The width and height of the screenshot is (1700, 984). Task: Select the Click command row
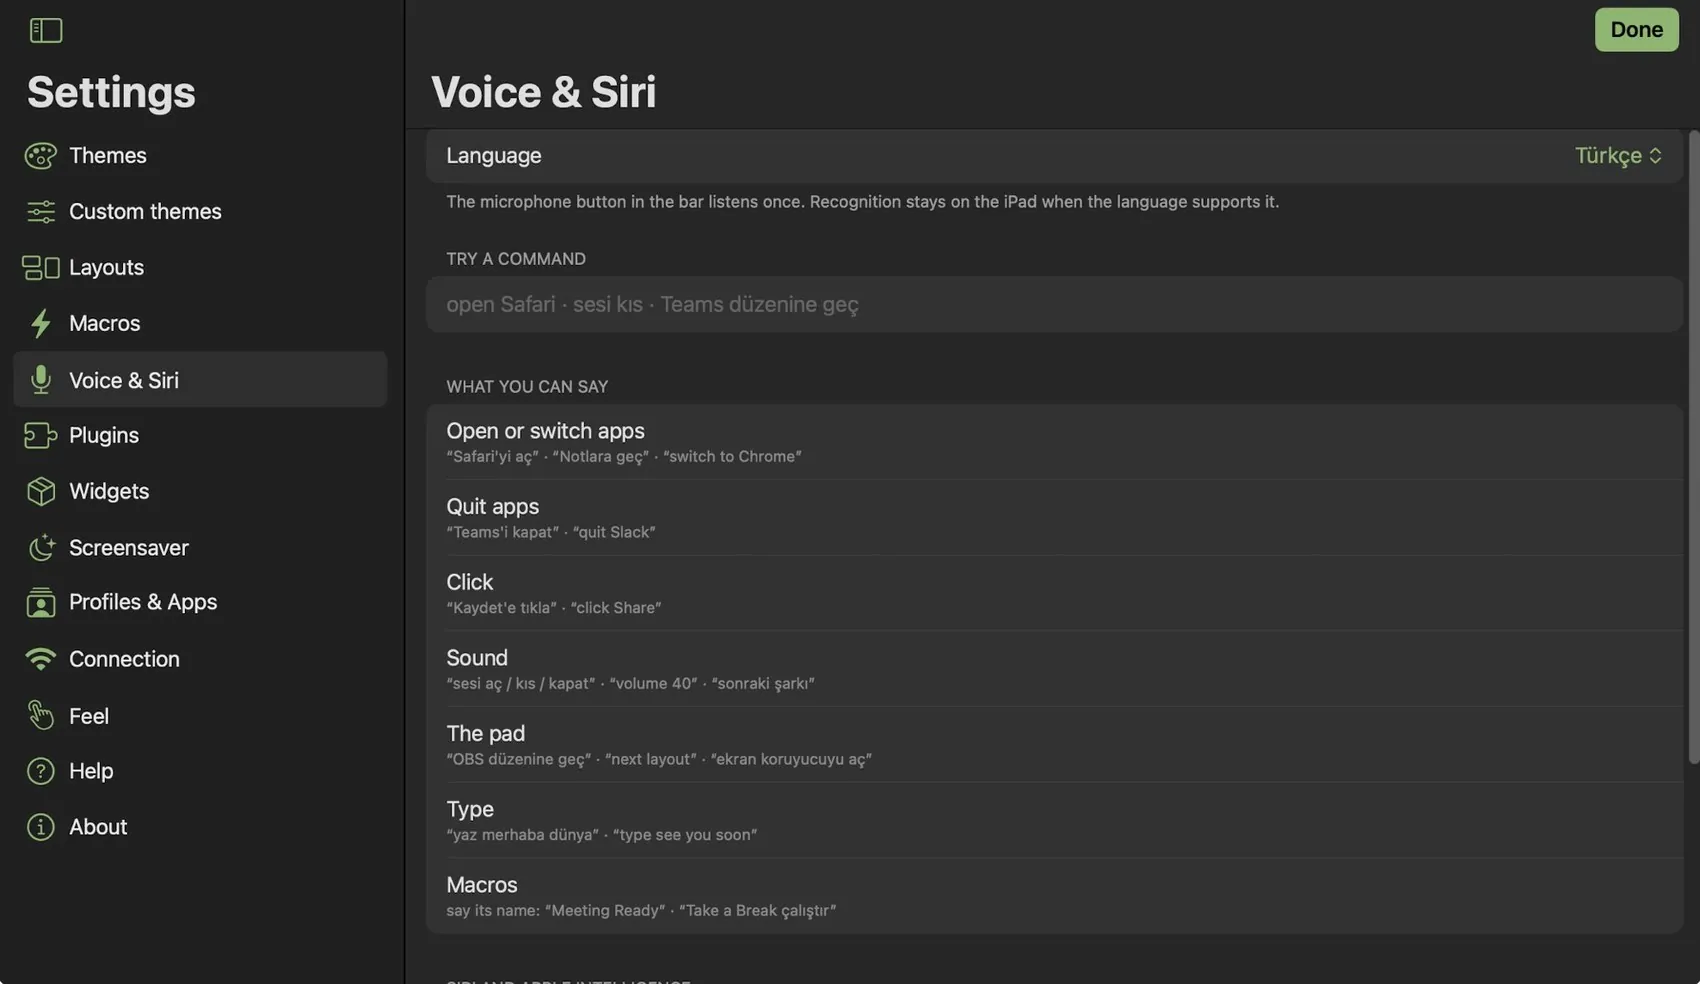pyautogui.click(x=1054, y=593)
